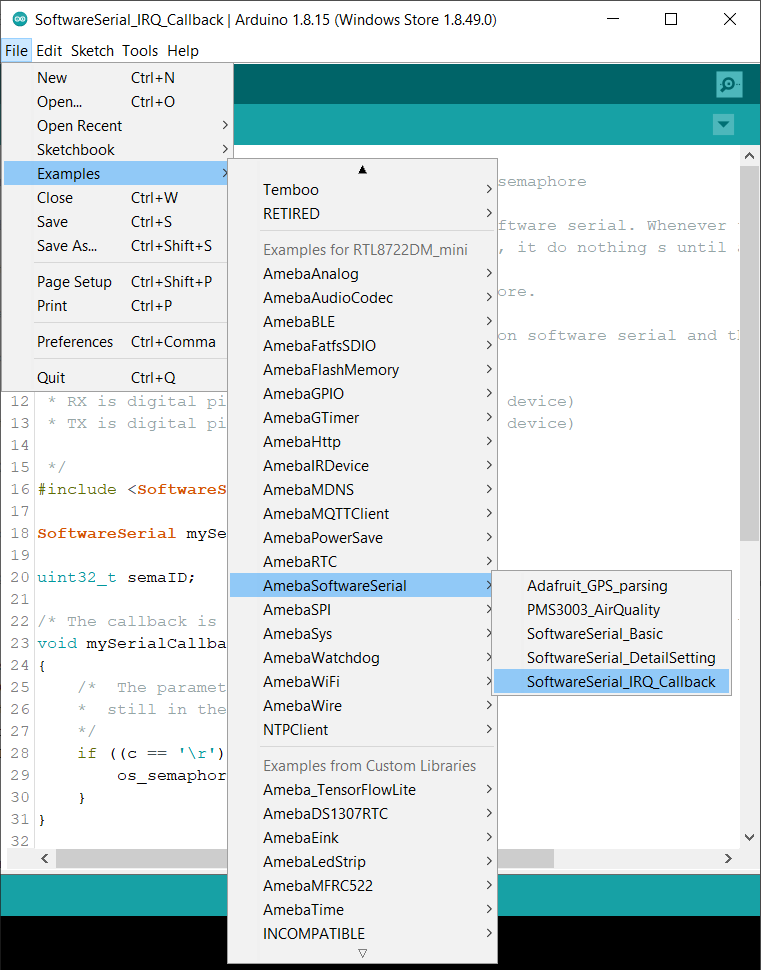This screenshot has height=970, width=761.
Task: Load the SoftwareSerial_Basic example
Action: 611,634
